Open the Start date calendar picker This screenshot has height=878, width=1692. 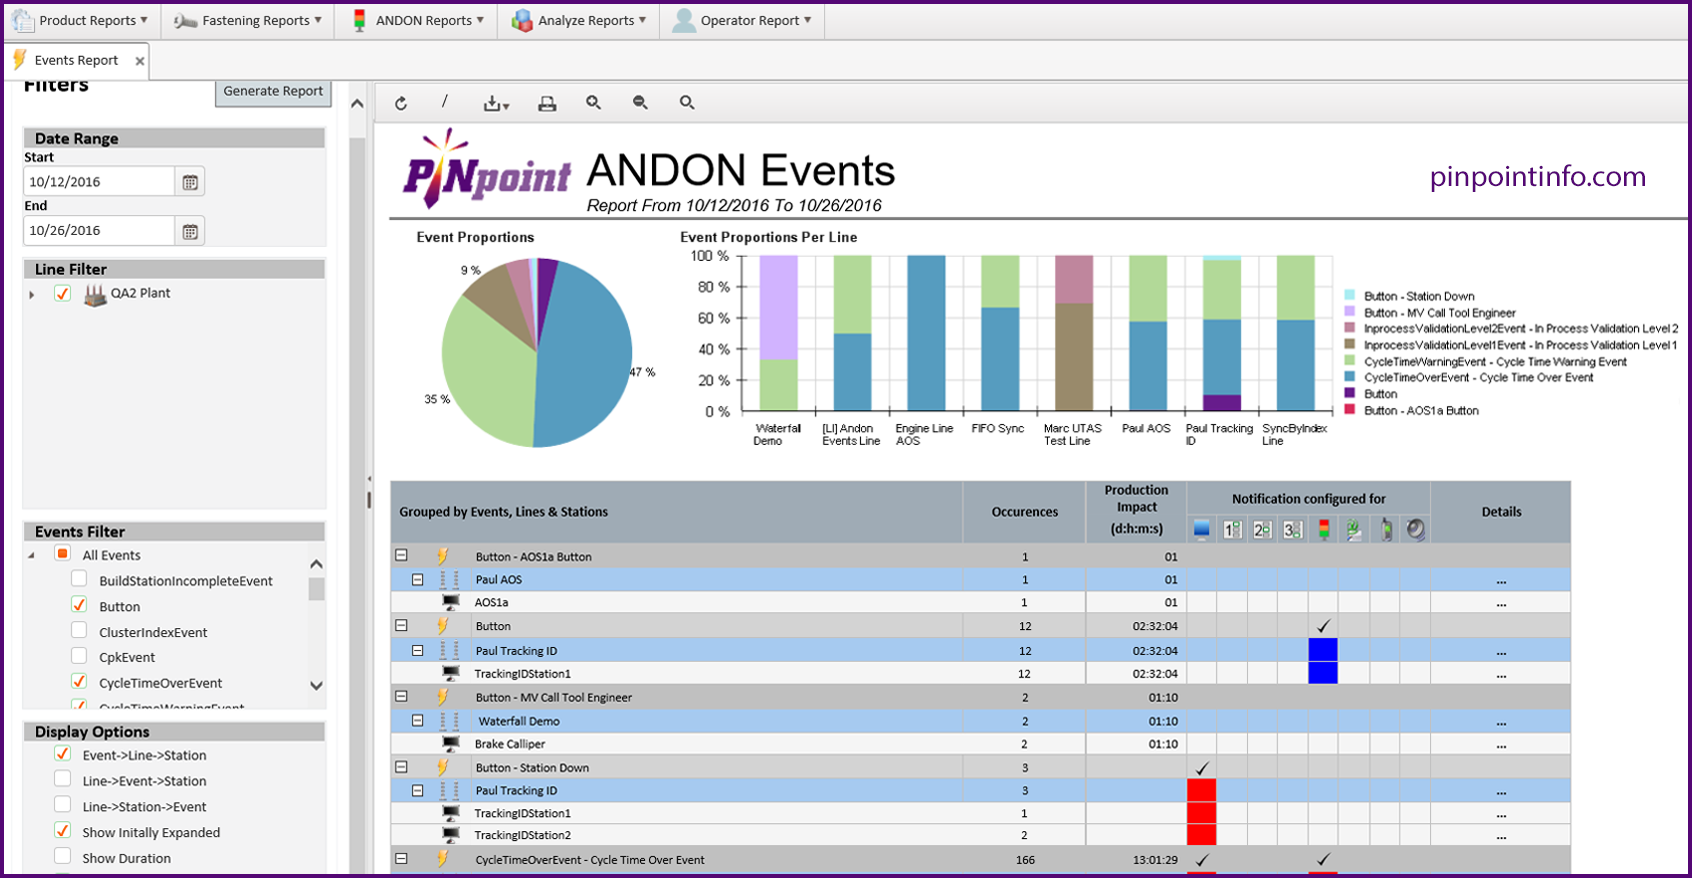(190, 182)
